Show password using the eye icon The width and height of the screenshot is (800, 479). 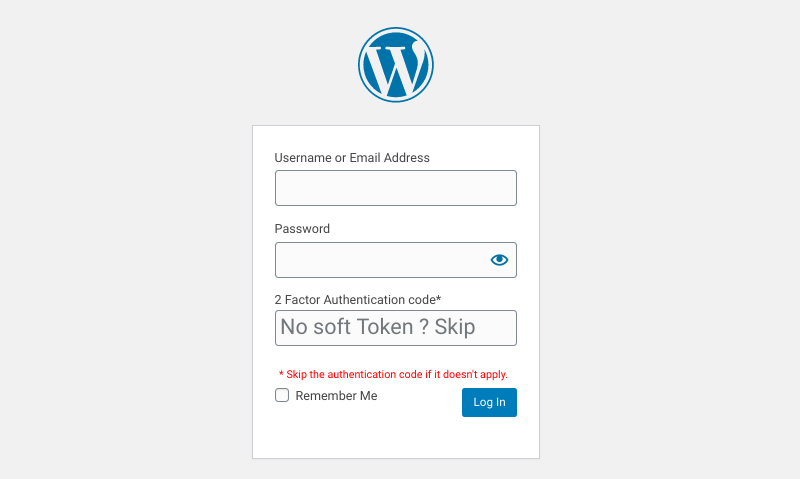499,260
